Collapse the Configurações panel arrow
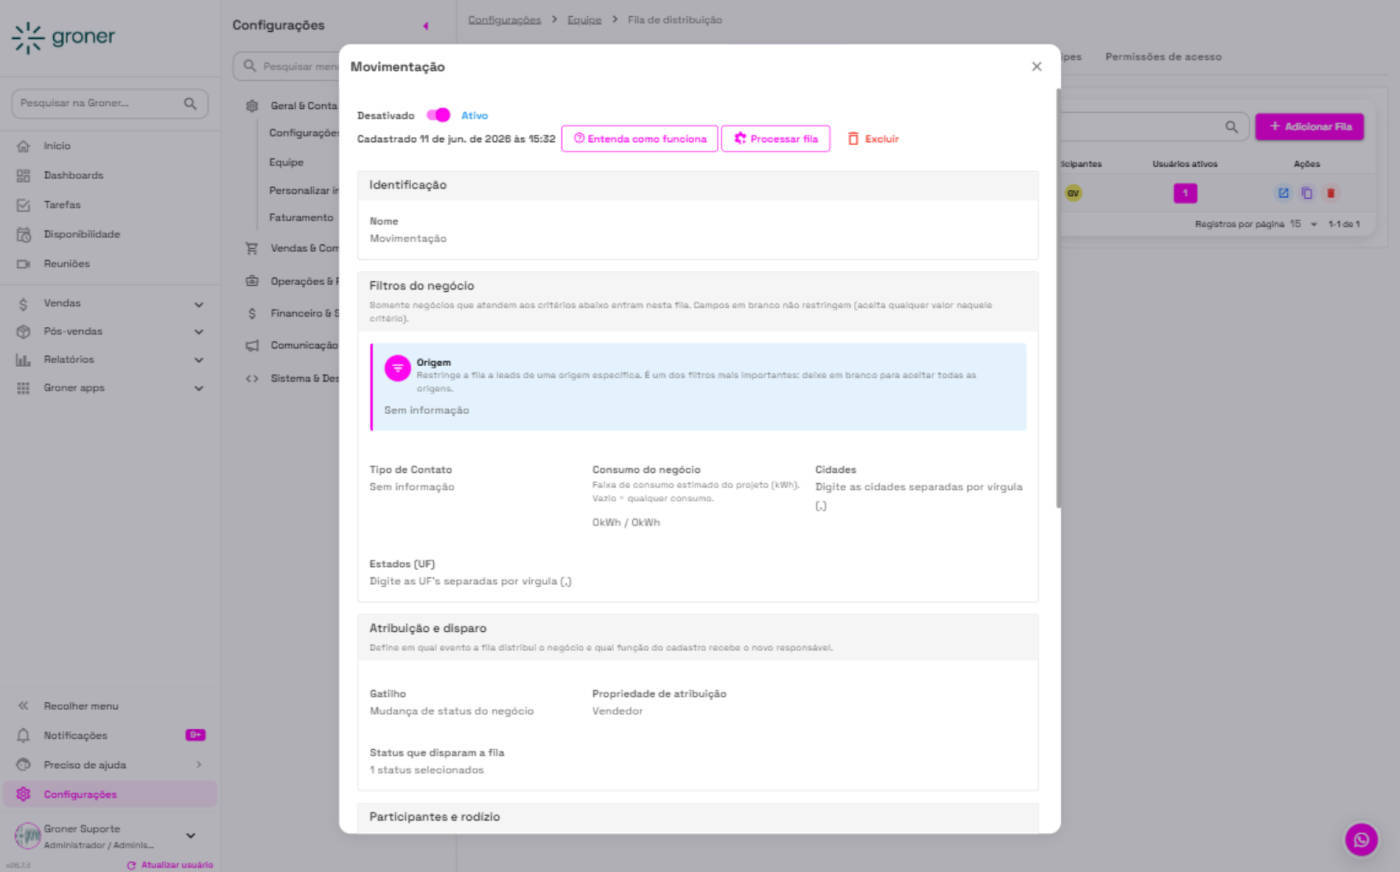Image resolution: width=1400 pixels, height=872 pixels. point(425,26)
